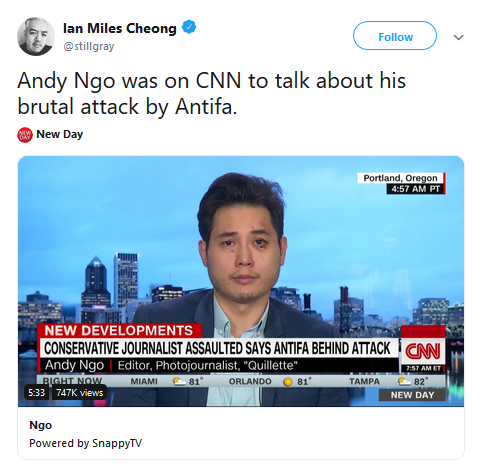The width and height of the screenshot is (489, 464).
Task: Click the 747K views counter
Action: (79, 393)
